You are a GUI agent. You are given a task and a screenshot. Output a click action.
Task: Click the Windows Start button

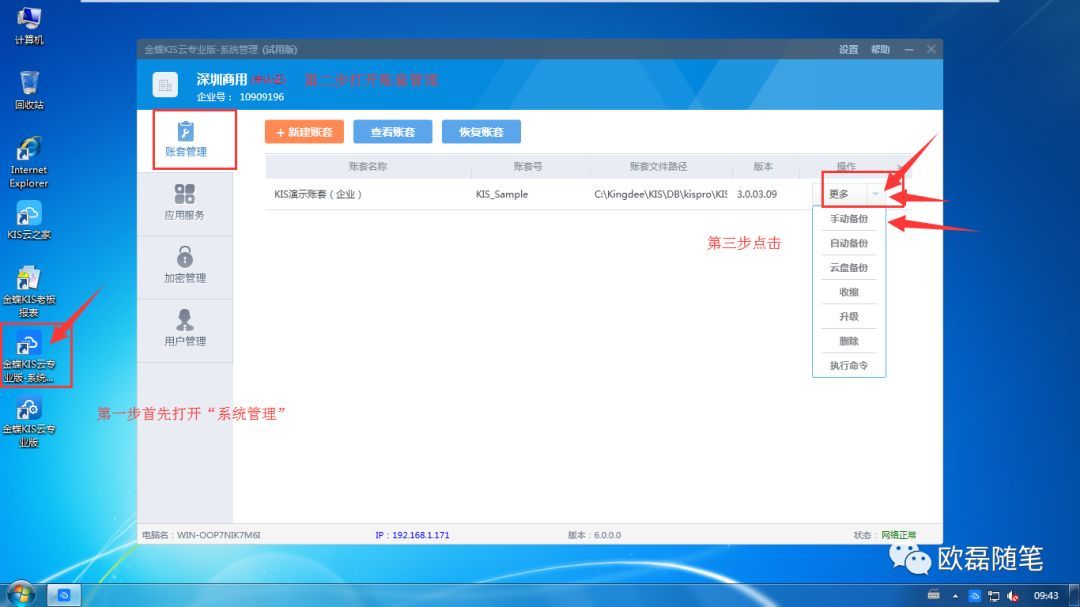tap(21, 594)
